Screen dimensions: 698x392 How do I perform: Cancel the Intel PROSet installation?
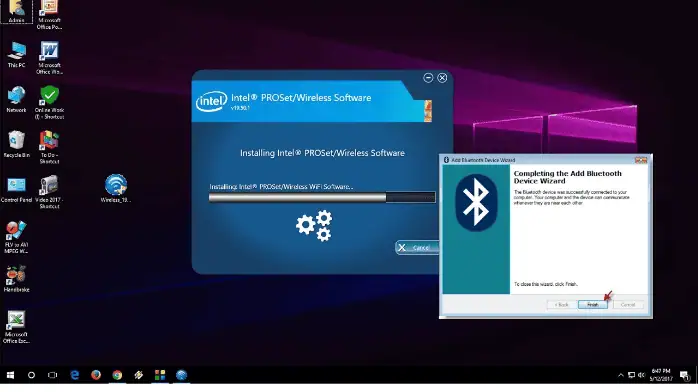(417, 247)
